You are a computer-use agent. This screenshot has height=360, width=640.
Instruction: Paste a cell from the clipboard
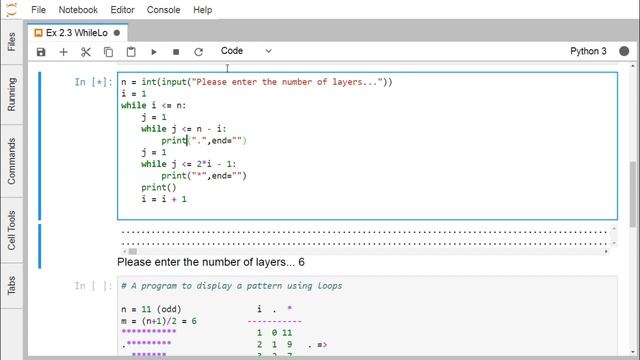pos(131,52)
